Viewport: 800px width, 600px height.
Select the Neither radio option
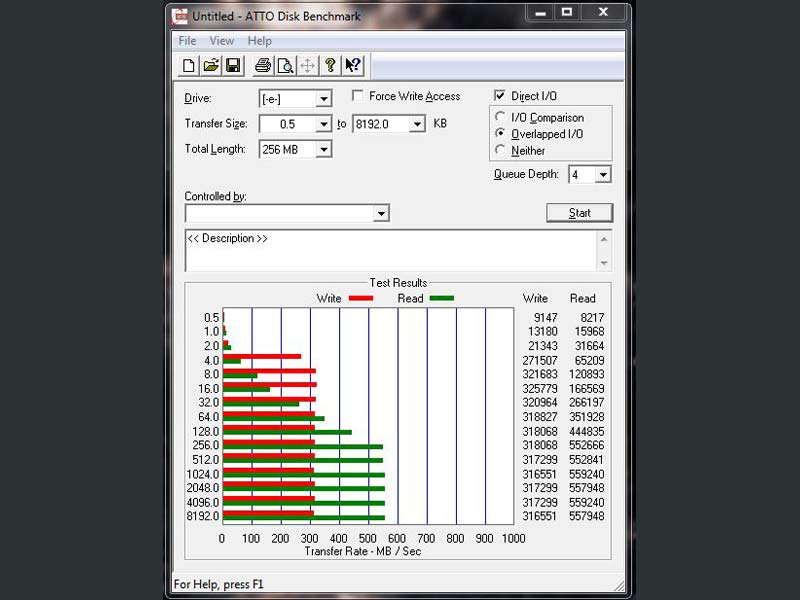[x=501, y=150]
